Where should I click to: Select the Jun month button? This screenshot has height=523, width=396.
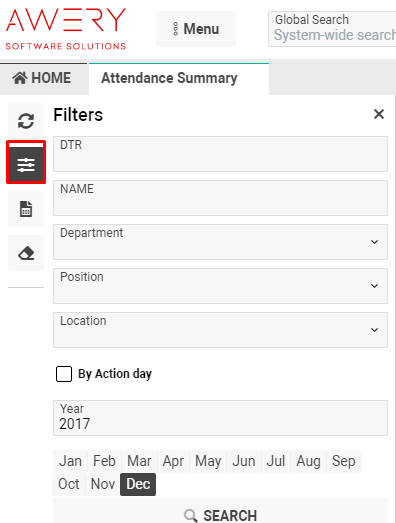[244, 461]
